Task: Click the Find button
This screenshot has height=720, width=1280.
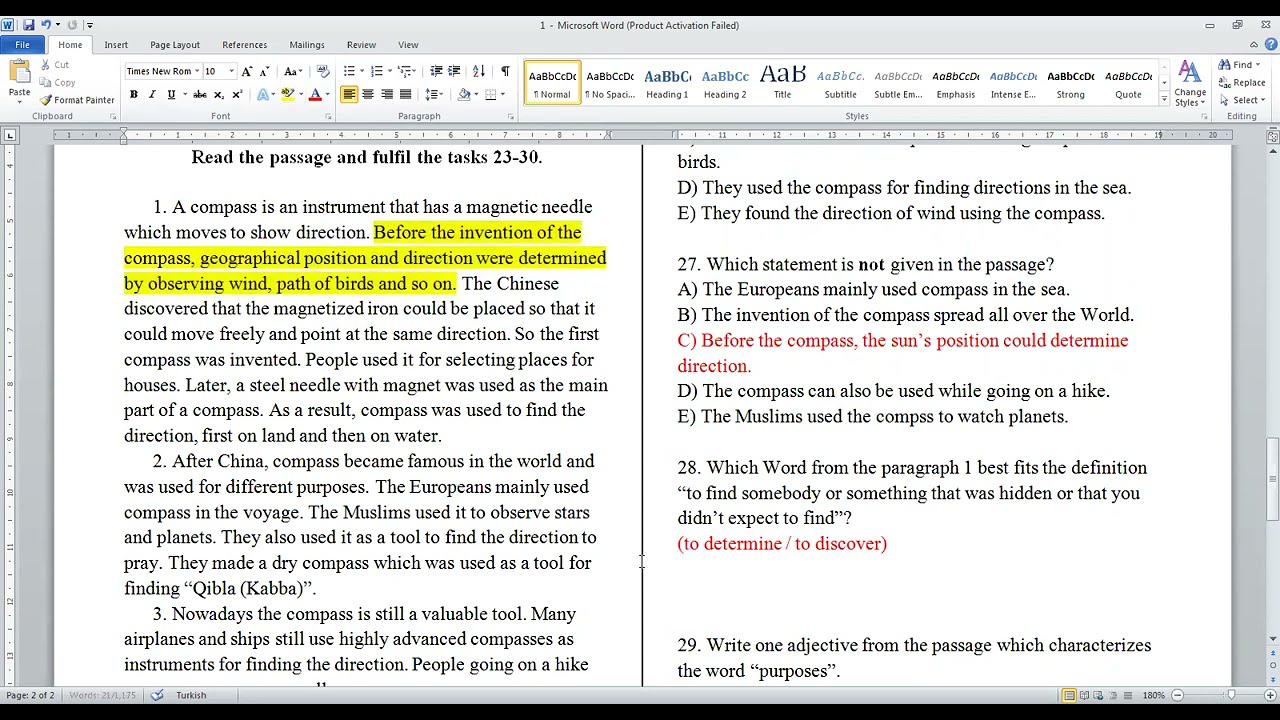Action: pyautogui.click(x=1239, y=65)
